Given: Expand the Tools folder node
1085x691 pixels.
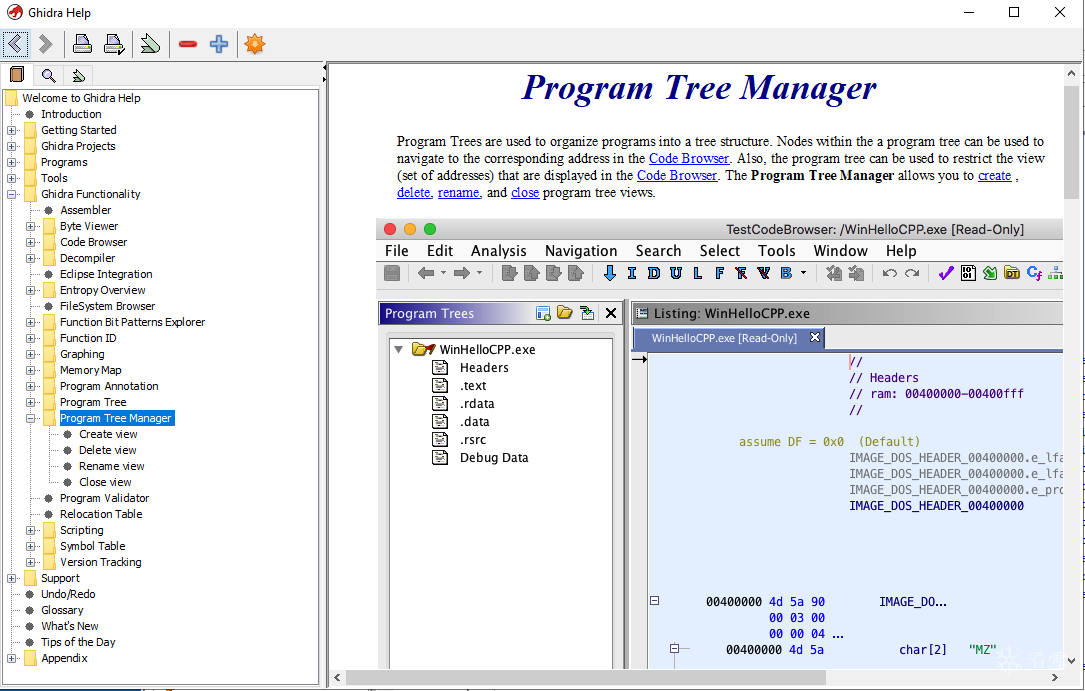Looking at the screenshot, I should click(12, 178).
